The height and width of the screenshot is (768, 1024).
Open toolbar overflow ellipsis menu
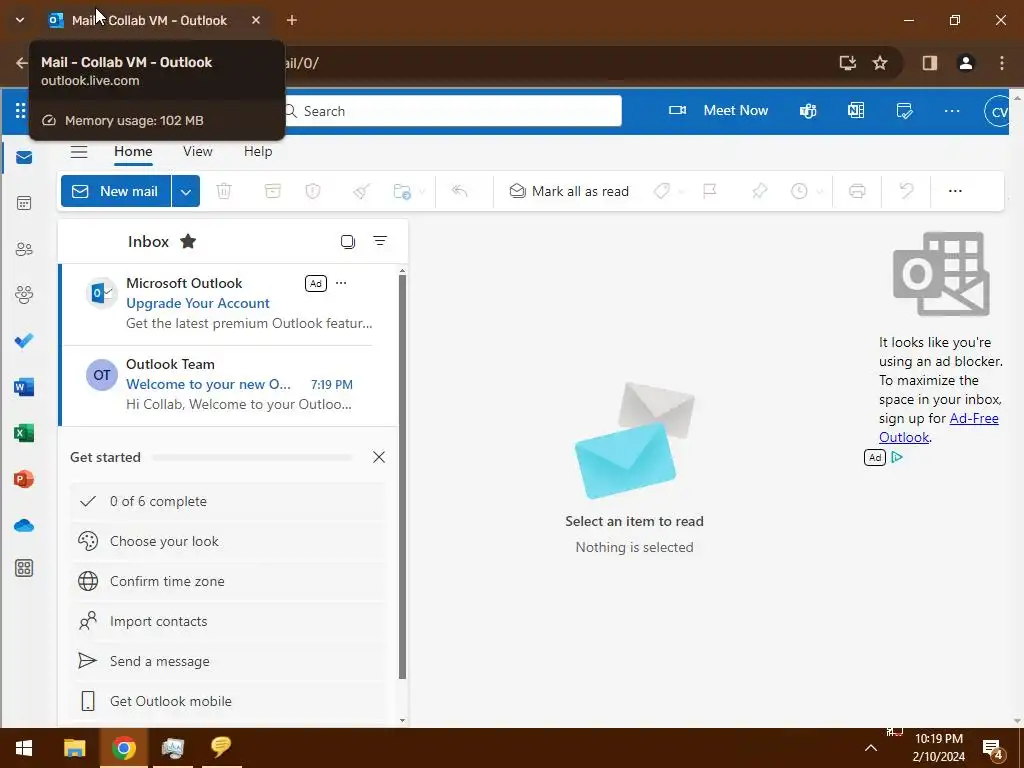click(955, 191)
